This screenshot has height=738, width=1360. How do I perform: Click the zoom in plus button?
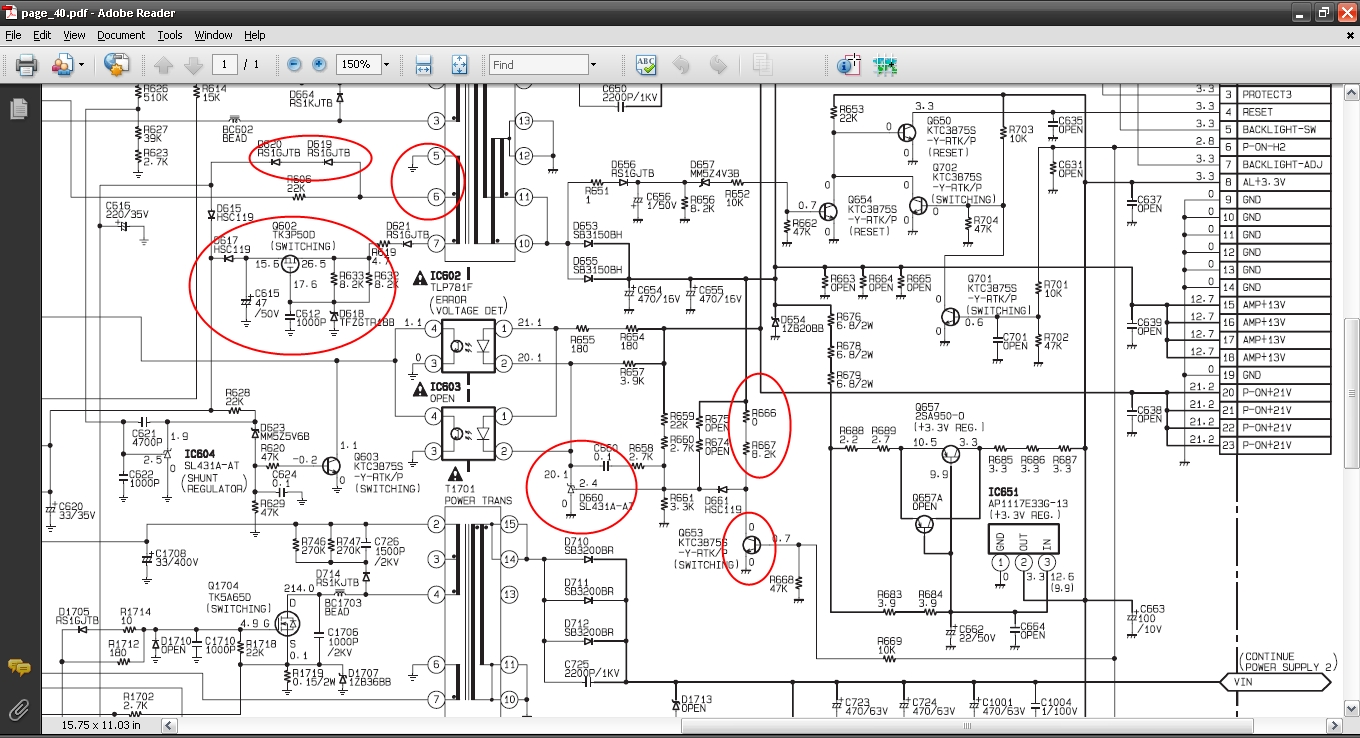pyautogui.click(x=319, y=65)
